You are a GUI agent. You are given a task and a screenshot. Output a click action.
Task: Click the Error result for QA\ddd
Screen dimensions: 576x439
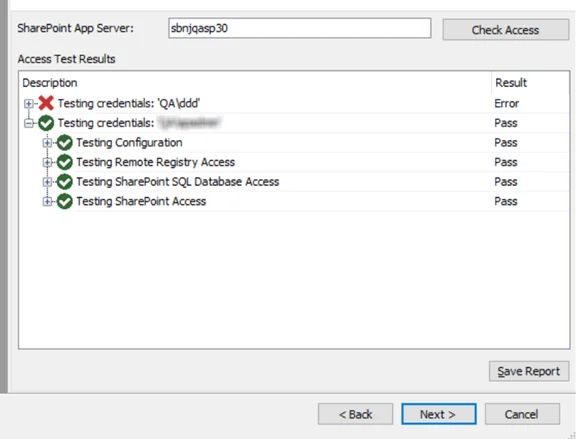[x=507, y=104]
